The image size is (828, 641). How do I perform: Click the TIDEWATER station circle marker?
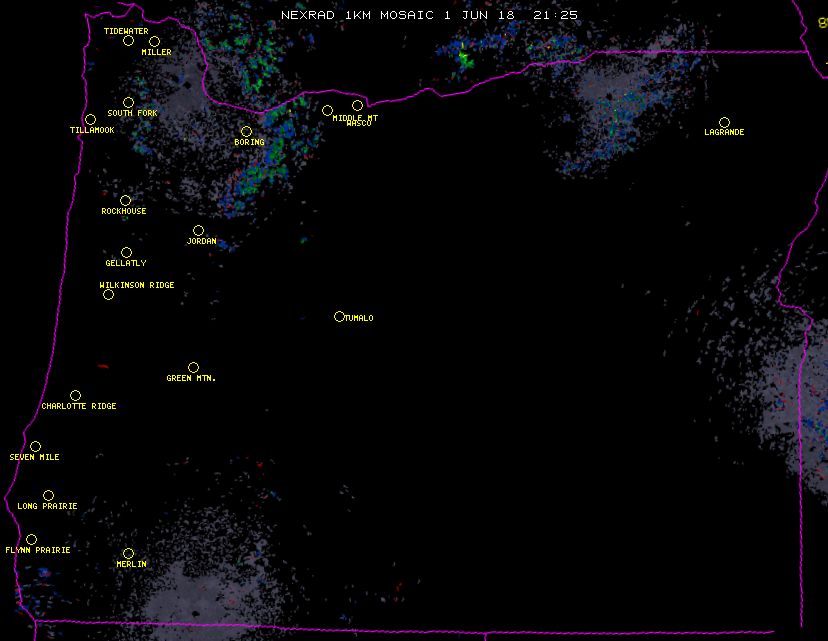(128, 40)
